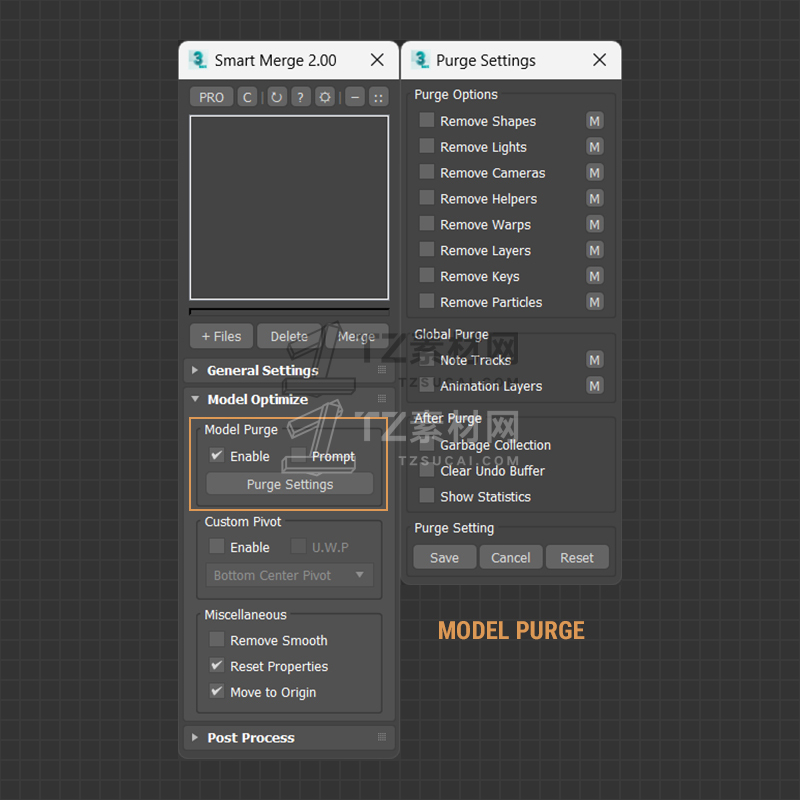The width and height of the screenshot is (800, 800).
Task: Cancel the purge settings dialog
Action: (x=511, y=557)
